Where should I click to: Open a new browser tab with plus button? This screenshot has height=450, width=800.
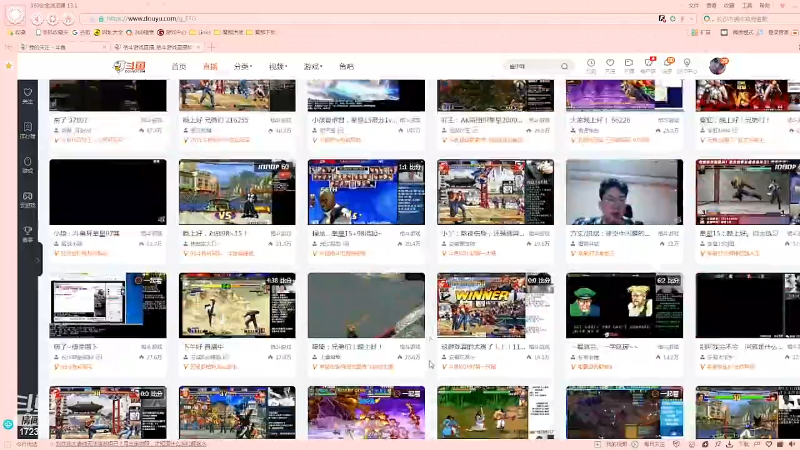click(x=211, y=47)
